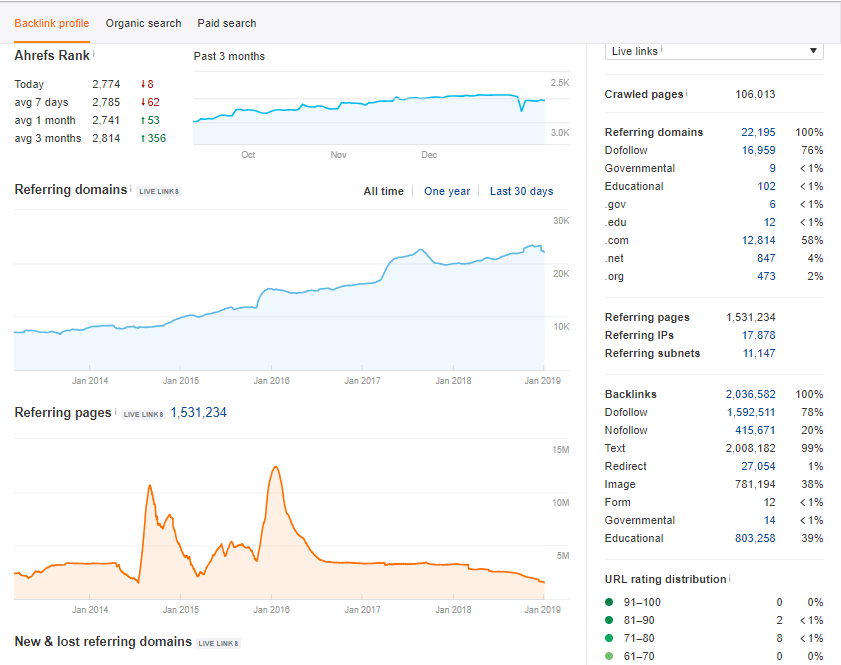Click the green 91–100 rating dot
841x665 pixels.
[609, 602]
